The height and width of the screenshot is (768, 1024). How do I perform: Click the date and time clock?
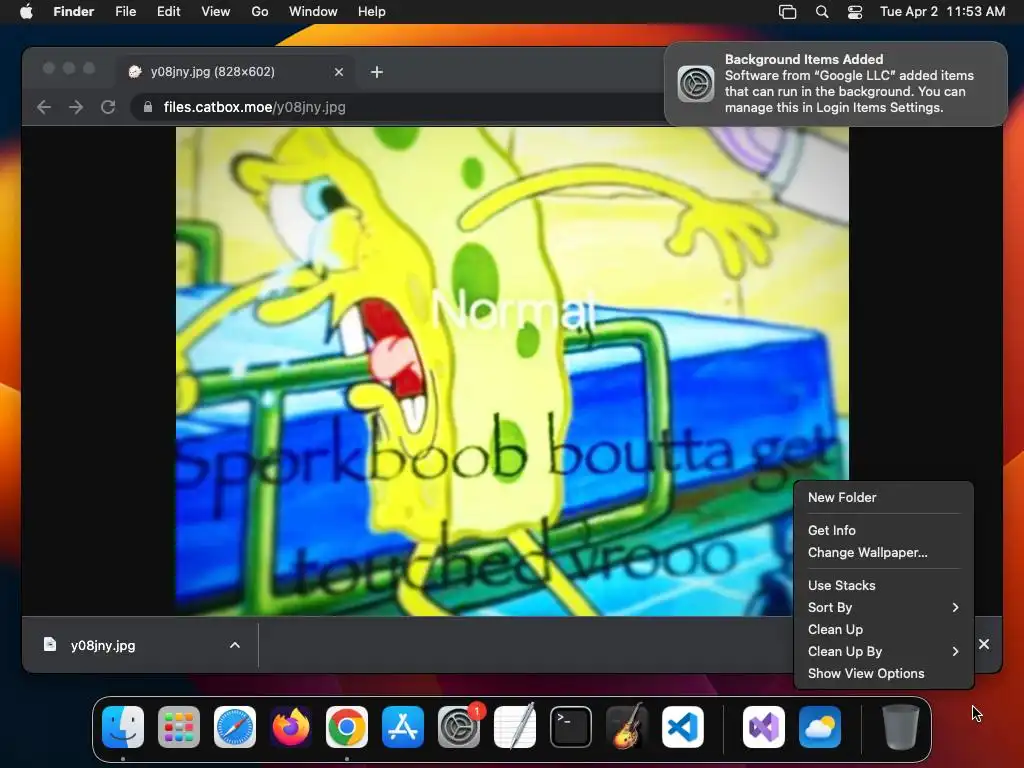[942, 12]
